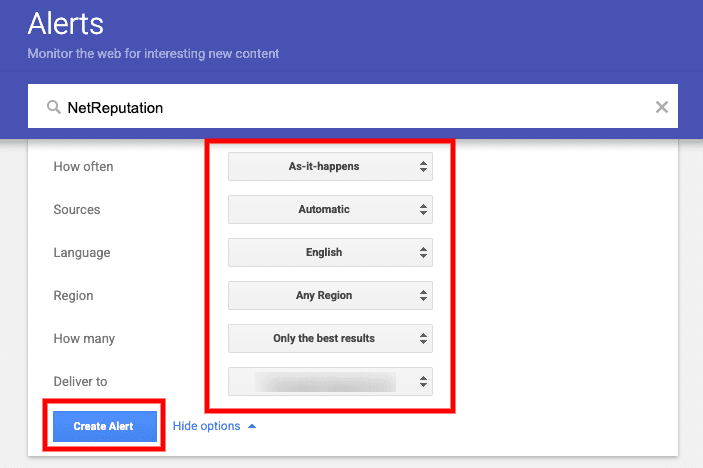Click the Monitor the web subtitle text
This screenshot has width=703, height=468.
click(153, 53)
